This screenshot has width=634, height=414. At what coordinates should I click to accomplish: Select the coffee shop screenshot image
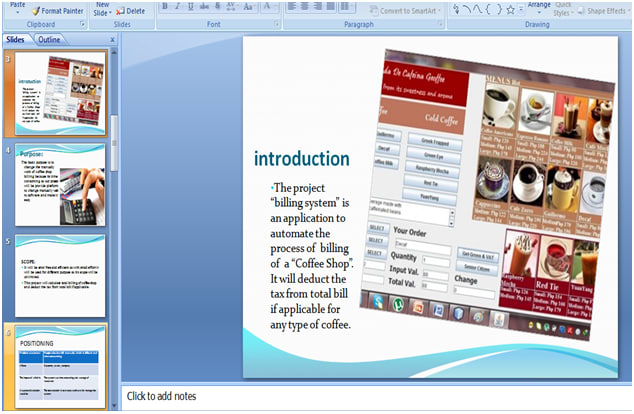pos(488,194)
